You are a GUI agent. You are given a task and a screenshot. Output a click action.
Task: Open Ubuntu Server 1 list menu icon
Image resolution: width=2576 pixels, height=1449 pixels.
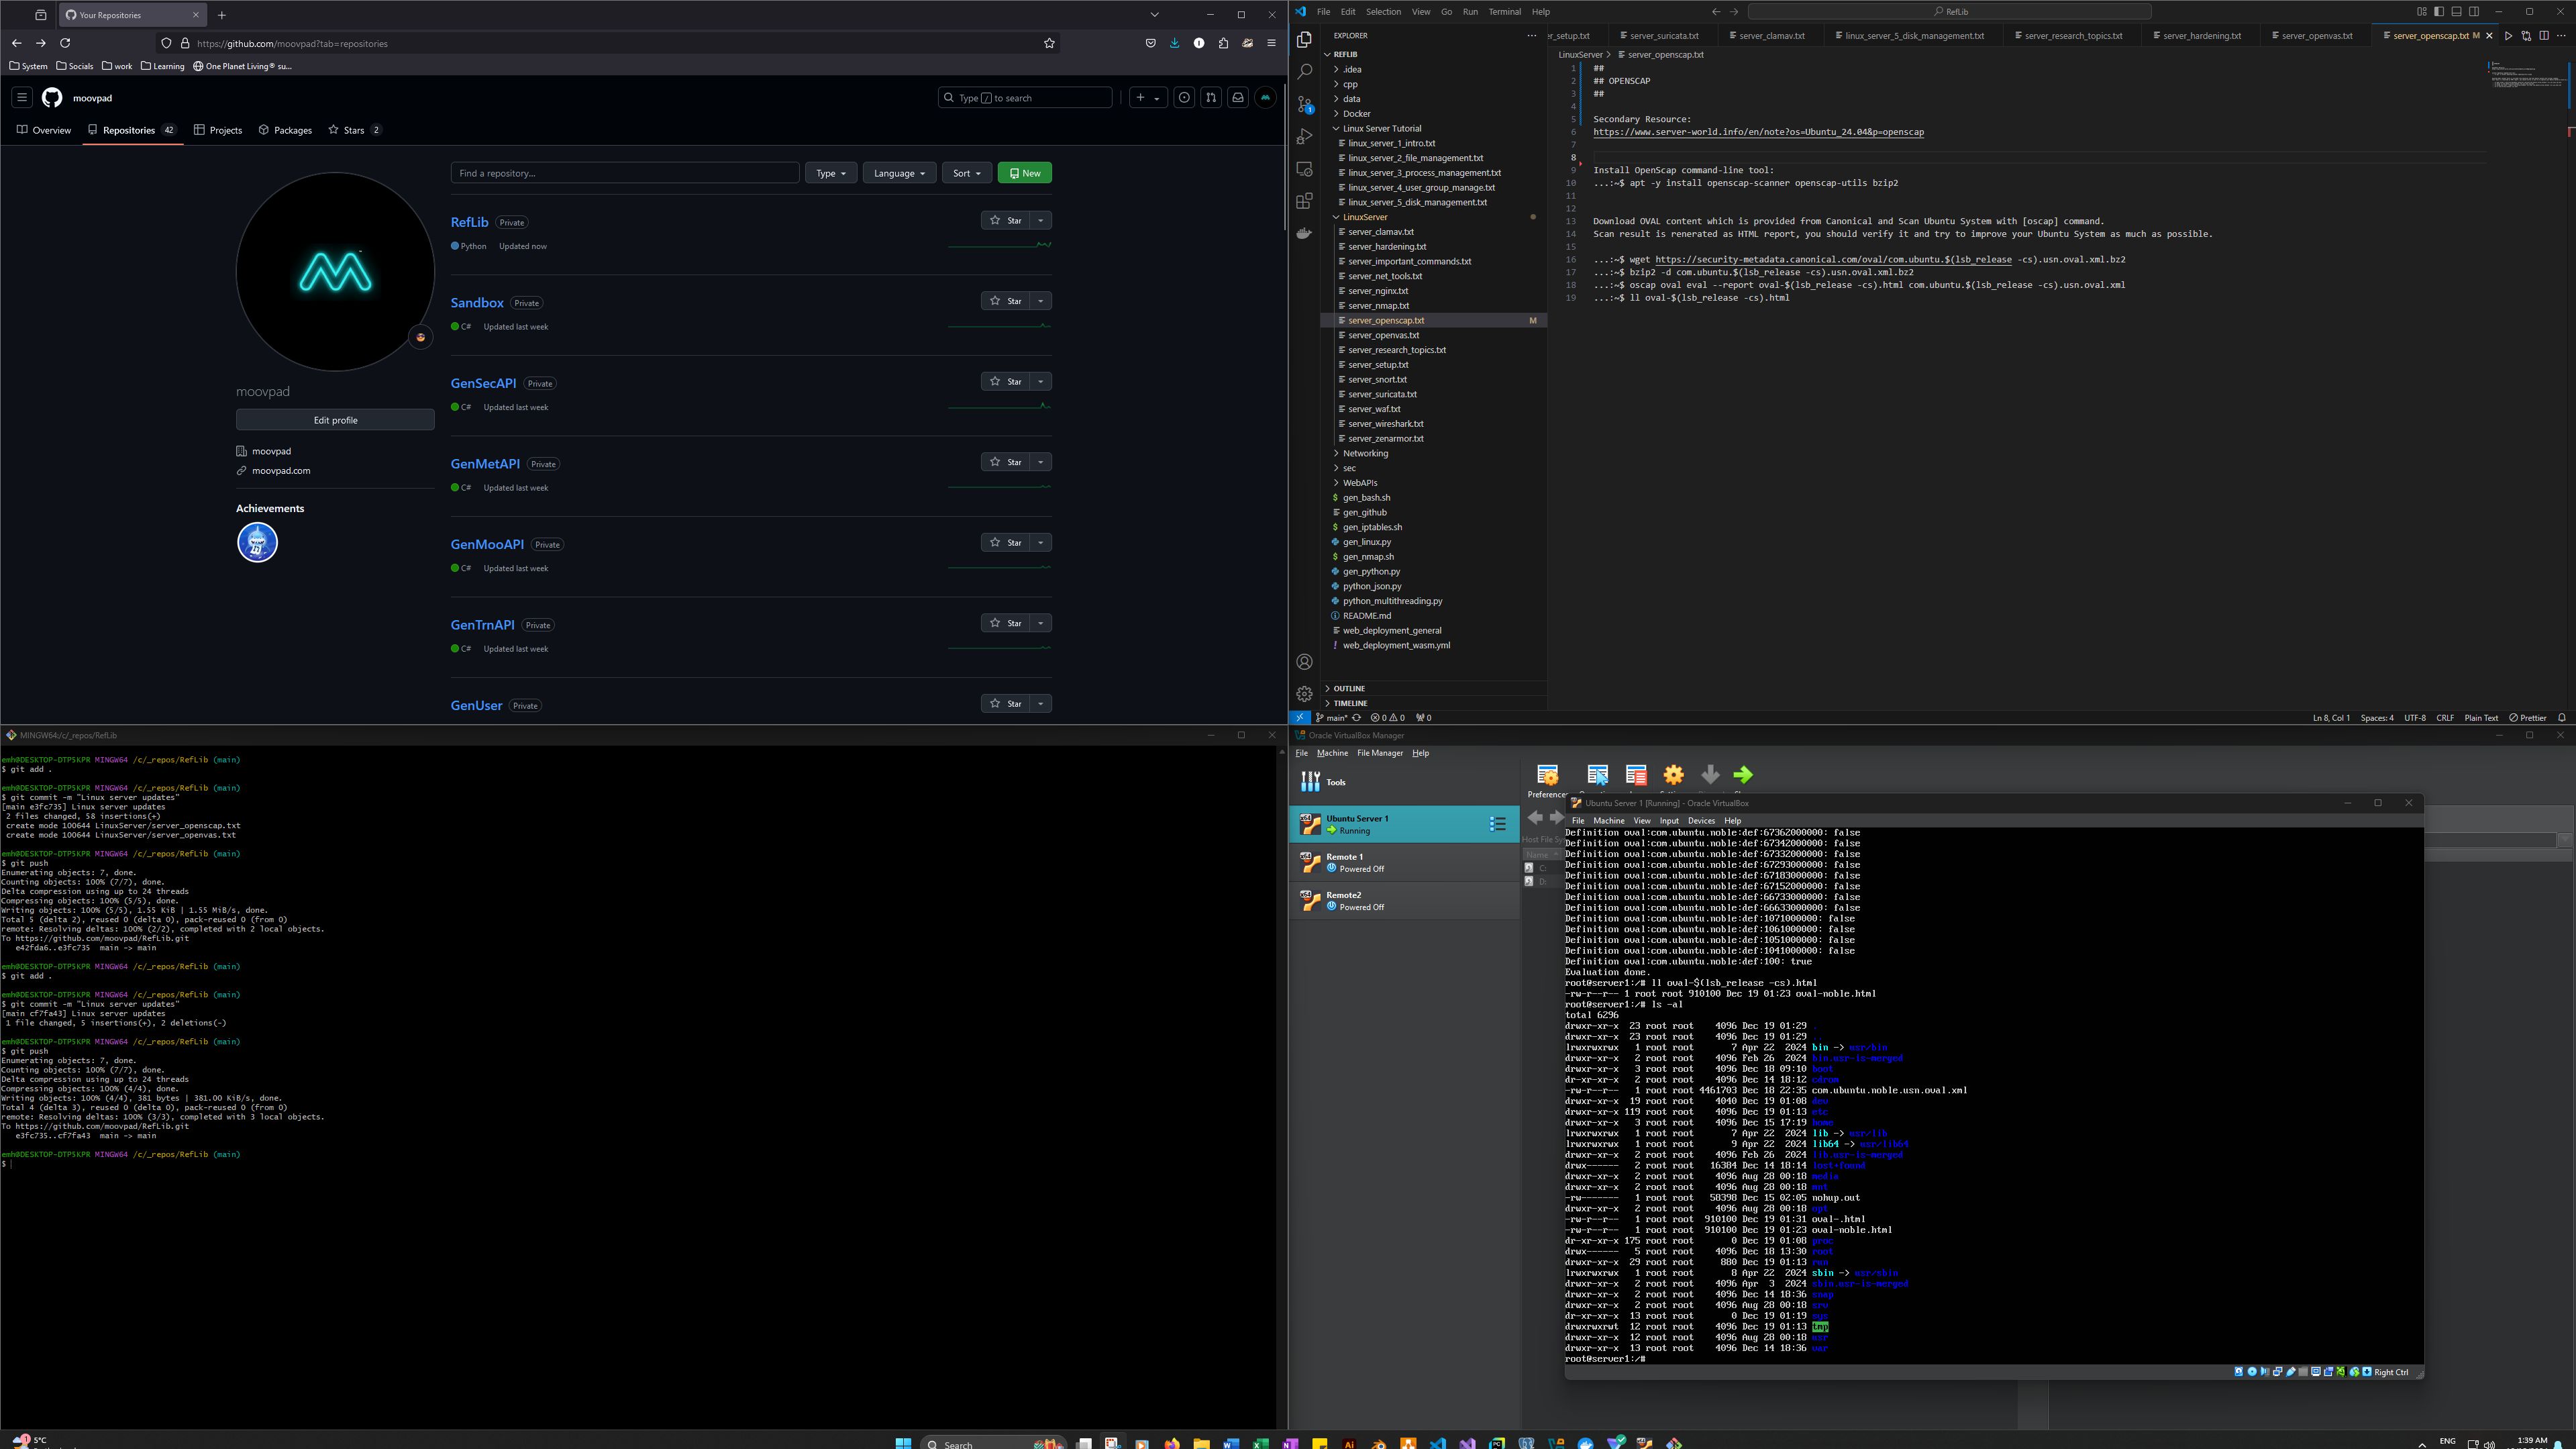click(1497, 824)
